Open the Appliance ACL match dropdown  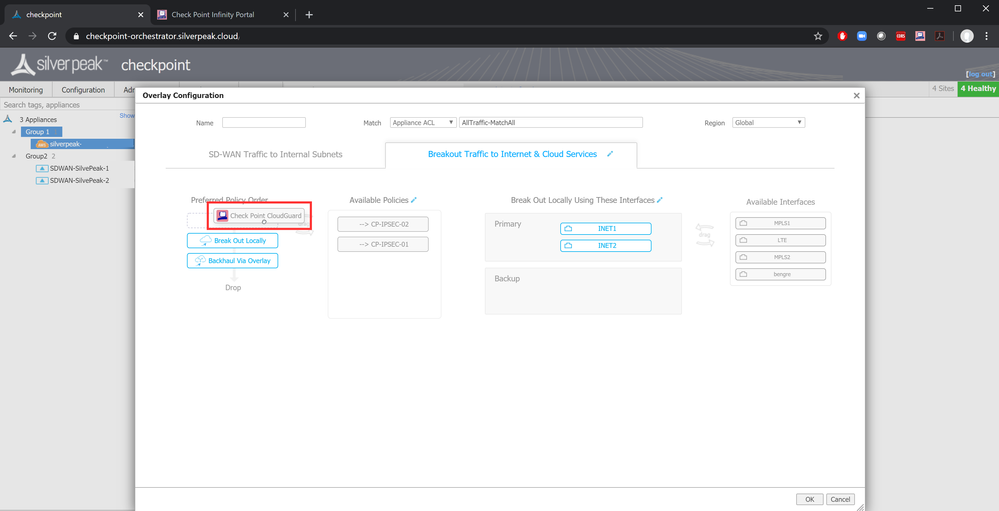pos(423,122)
